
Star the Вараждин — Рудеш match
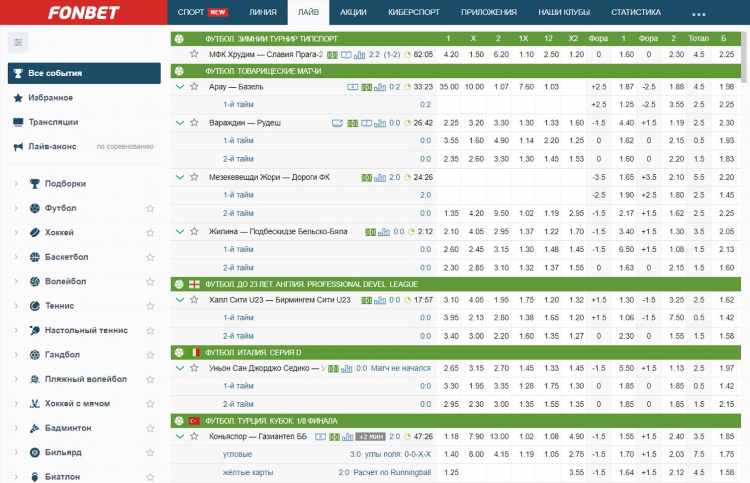tap(194, 122)
